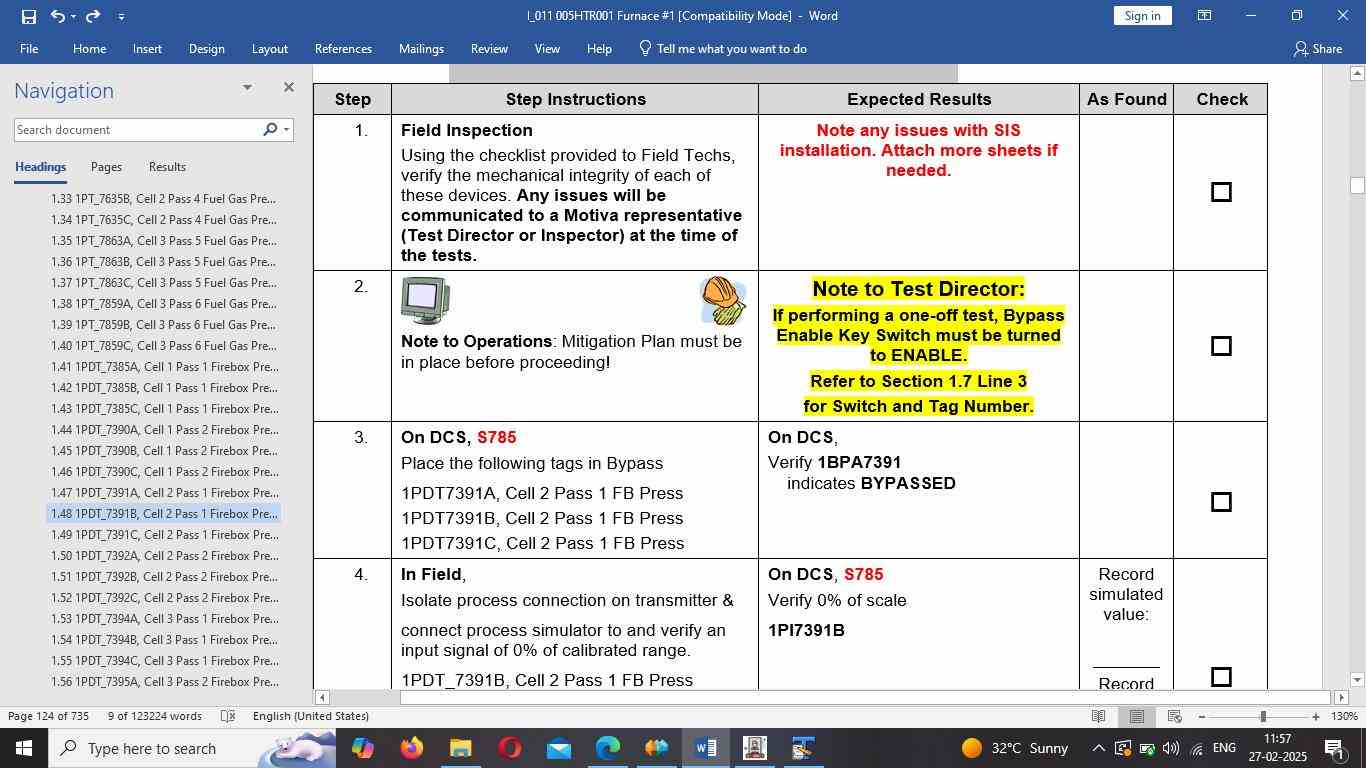
Task: Tick the Check box for step 3
Action: tap(1221, 502)
